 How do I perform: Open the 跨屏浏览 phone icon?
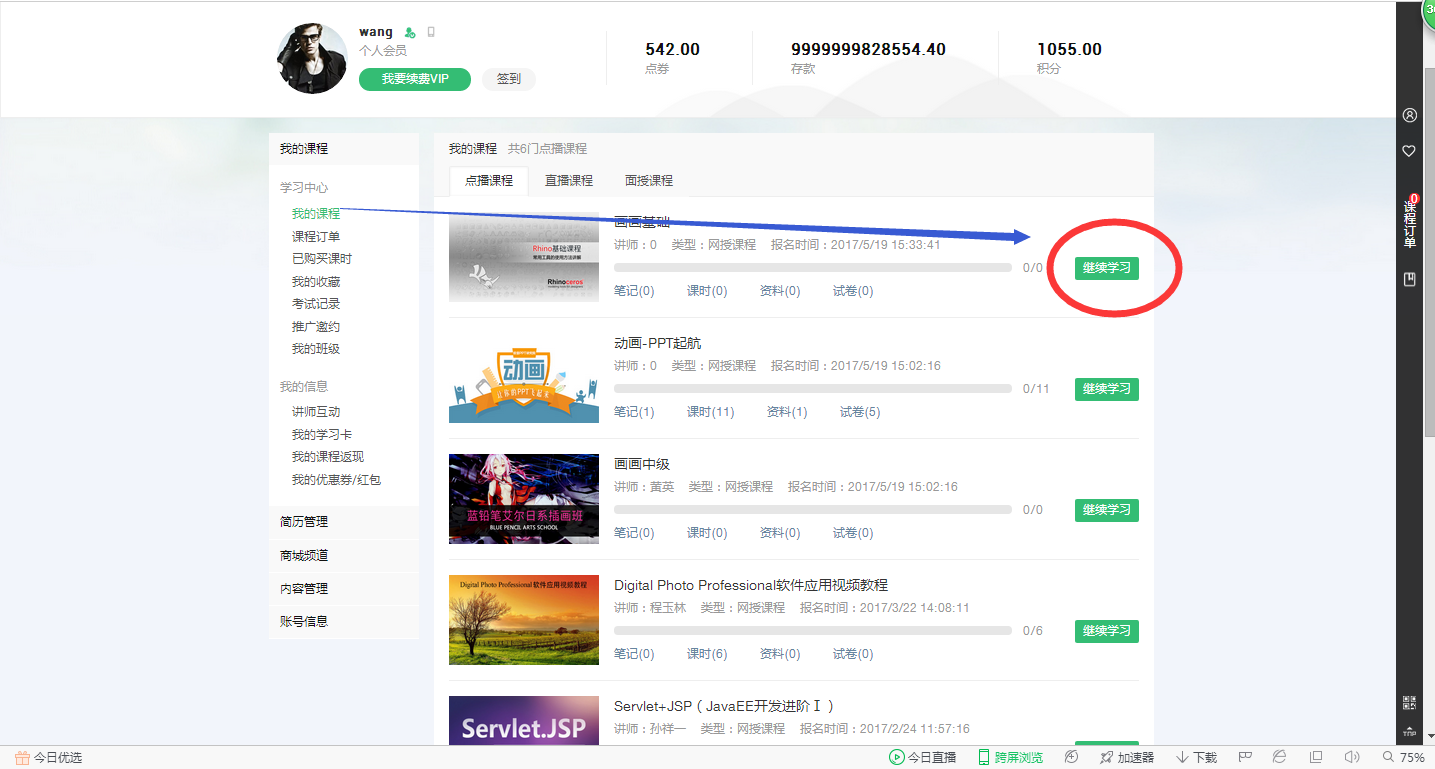[983, 757]
